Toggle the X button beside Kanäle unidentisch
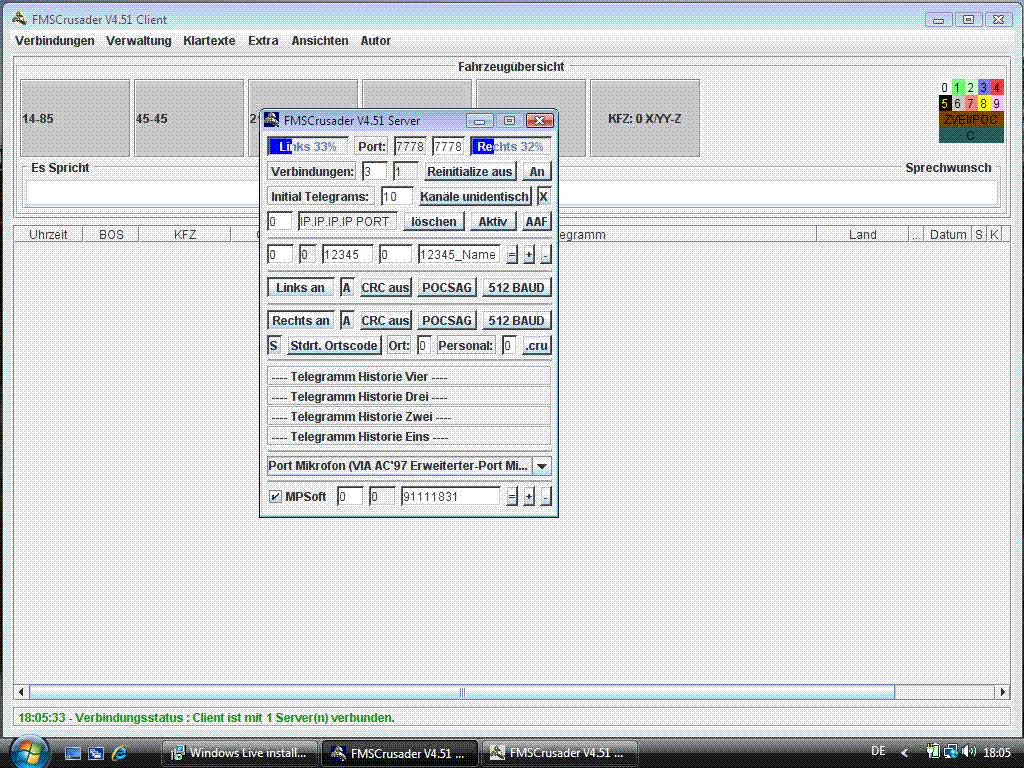 tap(543, 197)
